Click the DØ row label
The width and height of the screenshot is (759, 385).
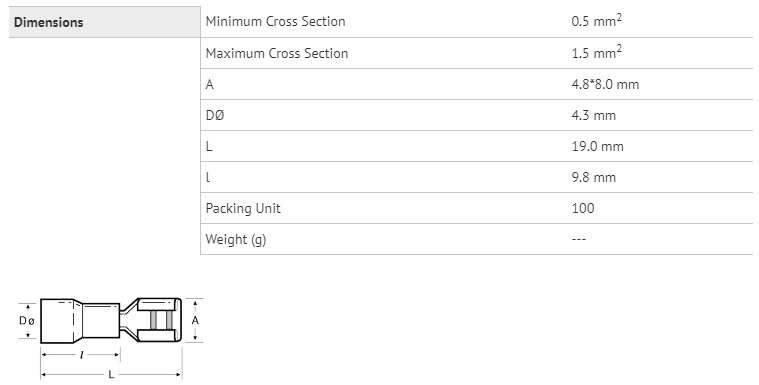[215, 116]
